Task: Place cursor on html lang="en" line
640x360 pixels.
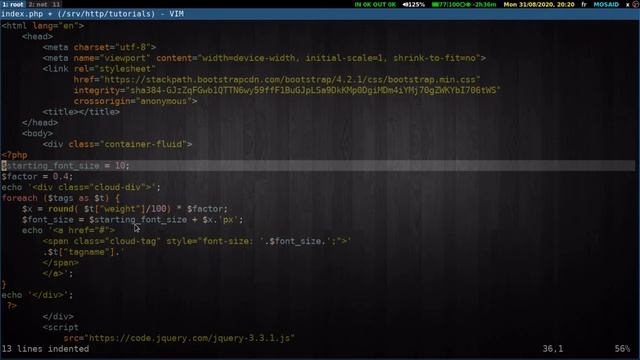Action: pyautogui.click(x=42, y=26)
